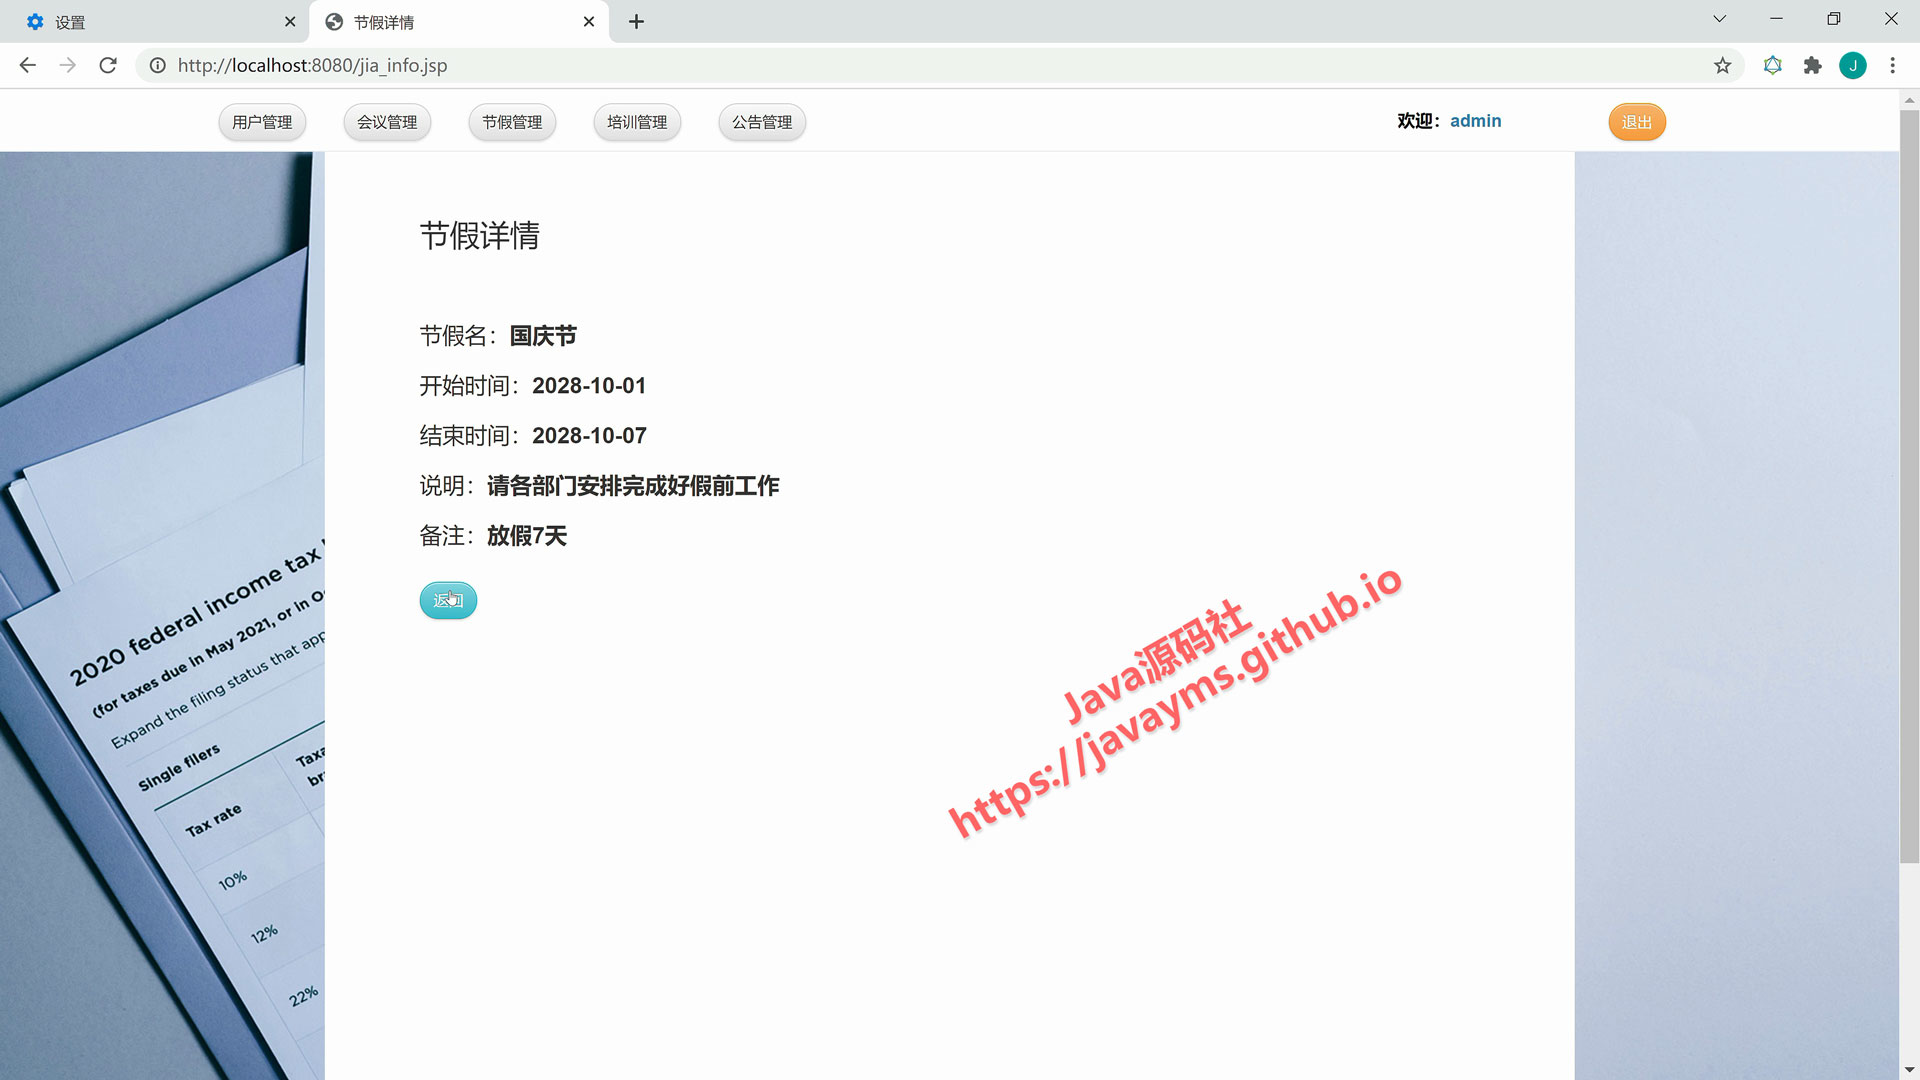Click the admin username link
Image resolution: width=1920 pixels, height=1080 pixels.
click(1475, 121)
